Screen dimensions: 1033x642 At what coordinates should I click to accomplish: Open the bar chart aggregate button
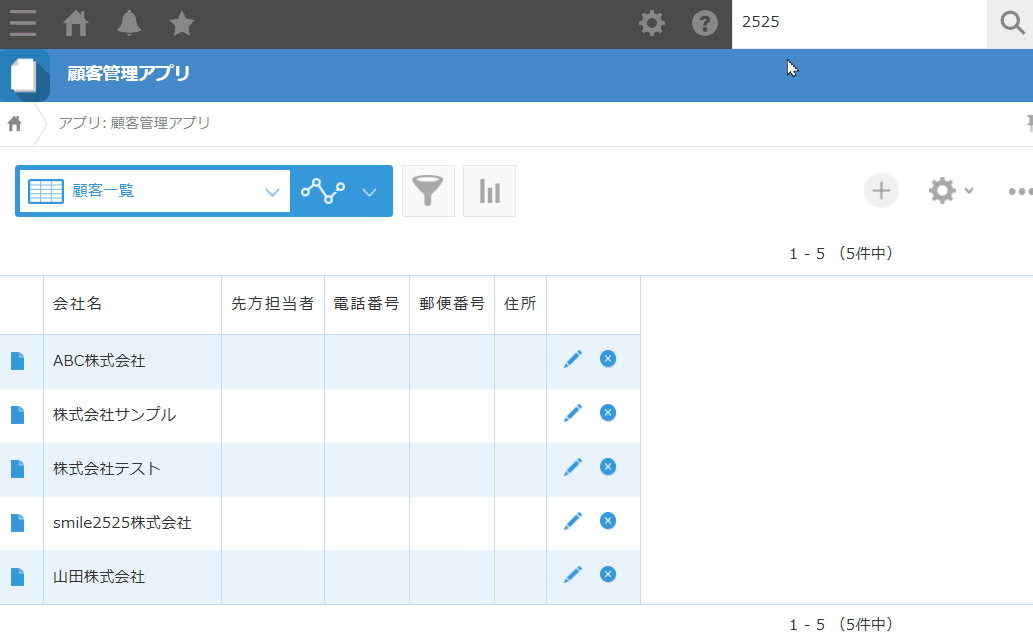[x=489, y=191]
